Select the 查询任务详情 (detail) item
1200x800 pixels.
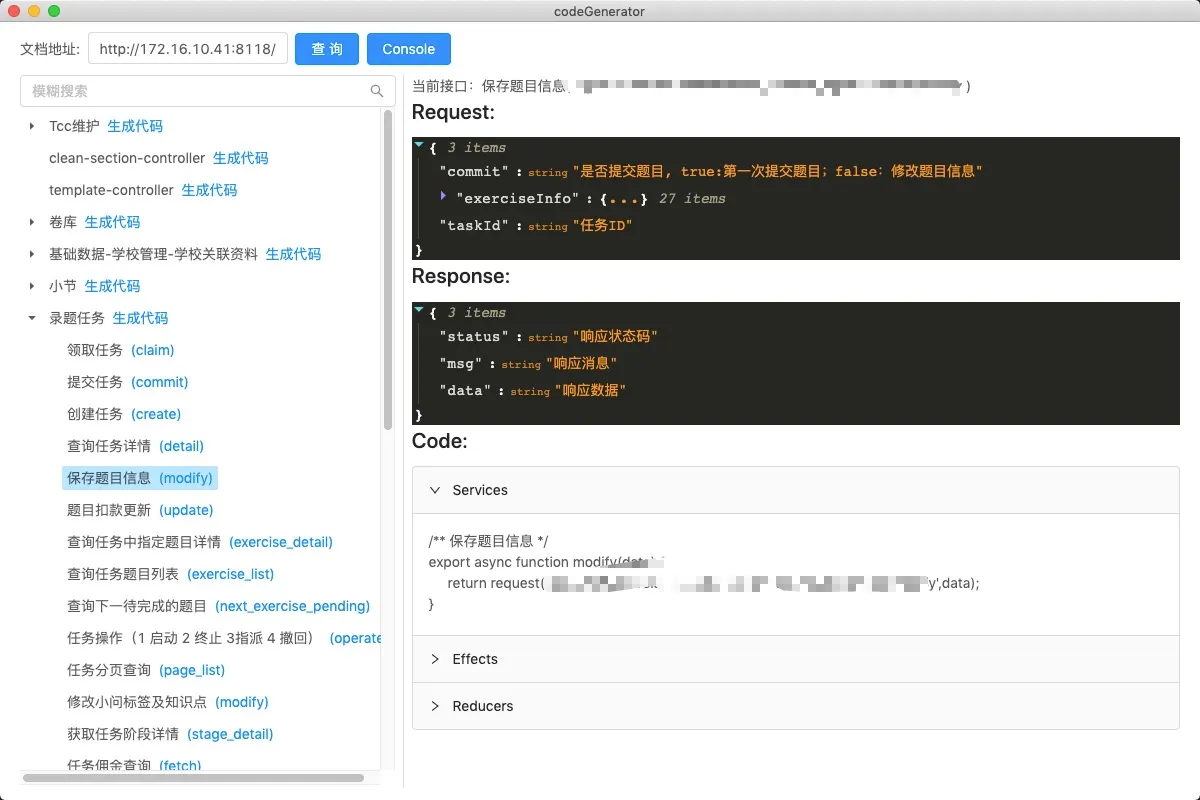135,446
